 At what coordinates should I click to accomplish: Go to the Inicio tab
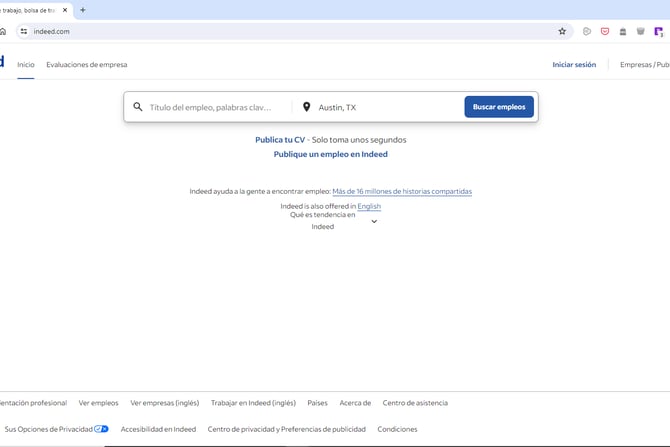[x=26, y=65]
